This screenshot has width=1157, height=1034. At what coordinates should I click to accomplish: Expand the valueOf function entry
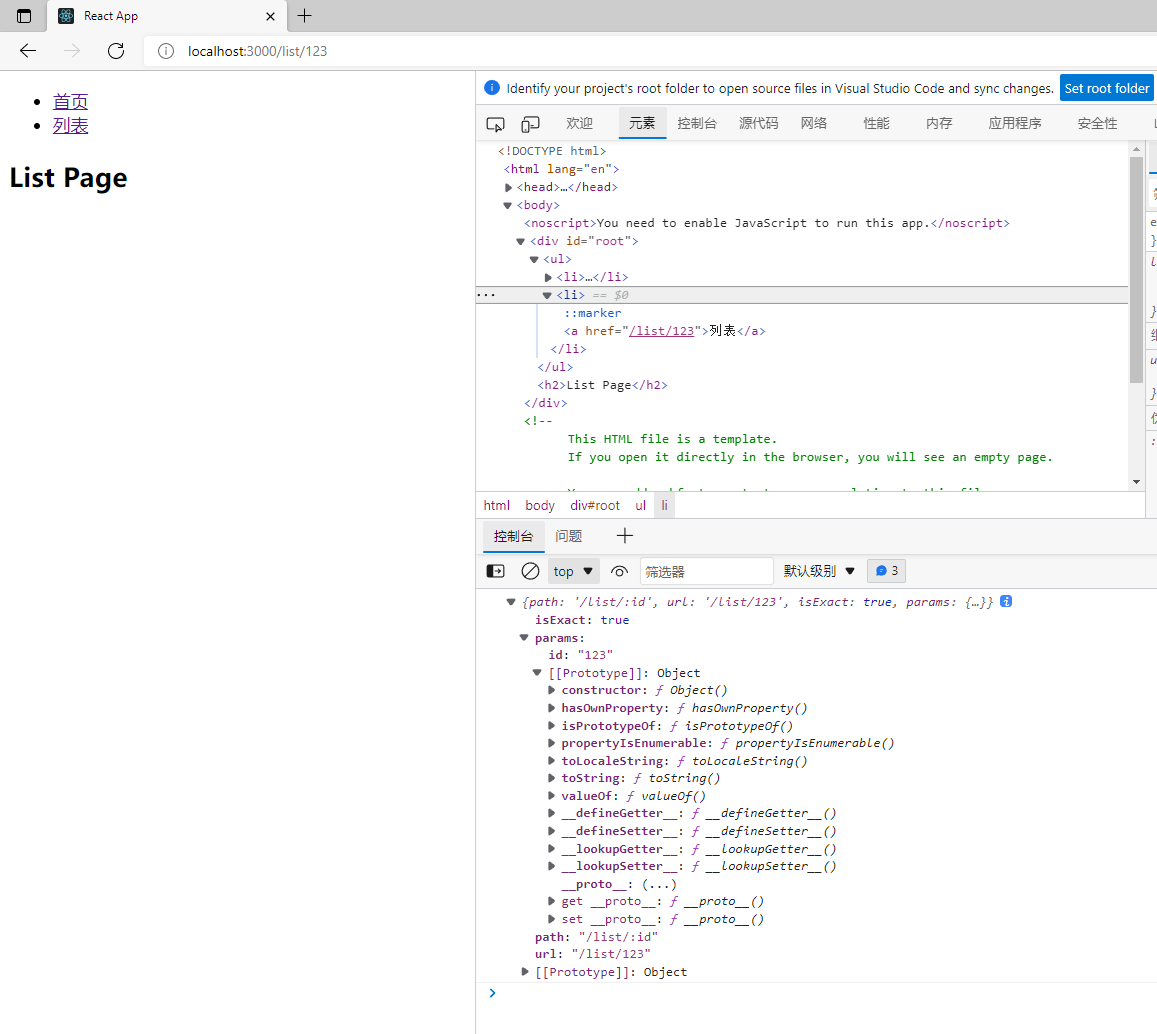(551, 796)
